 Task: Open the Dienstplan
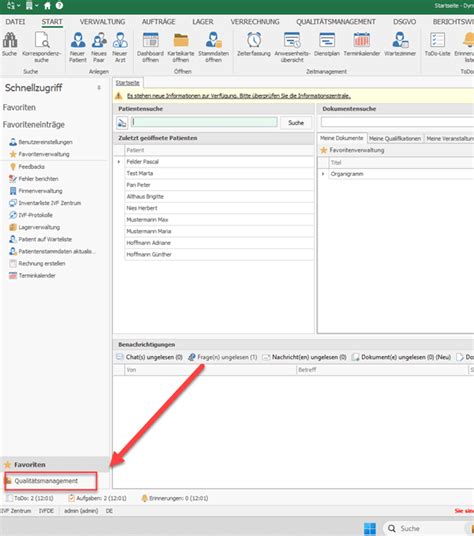(x=327, y=44)
